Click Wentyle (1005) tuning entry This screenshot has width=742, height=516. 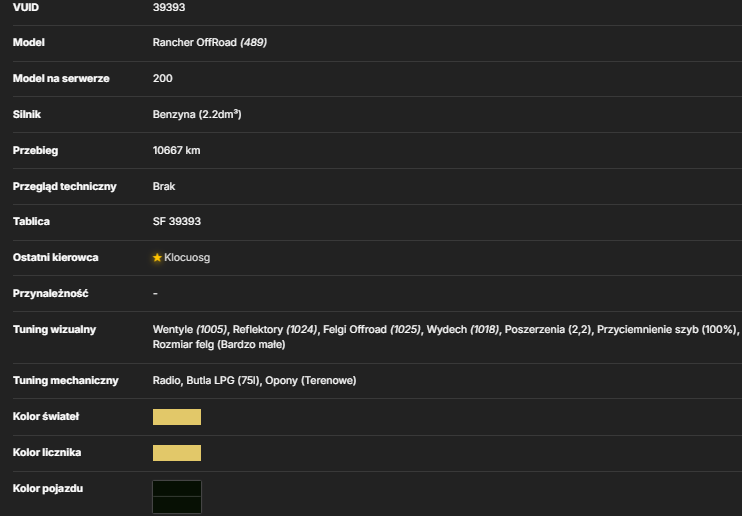[189, 329]
